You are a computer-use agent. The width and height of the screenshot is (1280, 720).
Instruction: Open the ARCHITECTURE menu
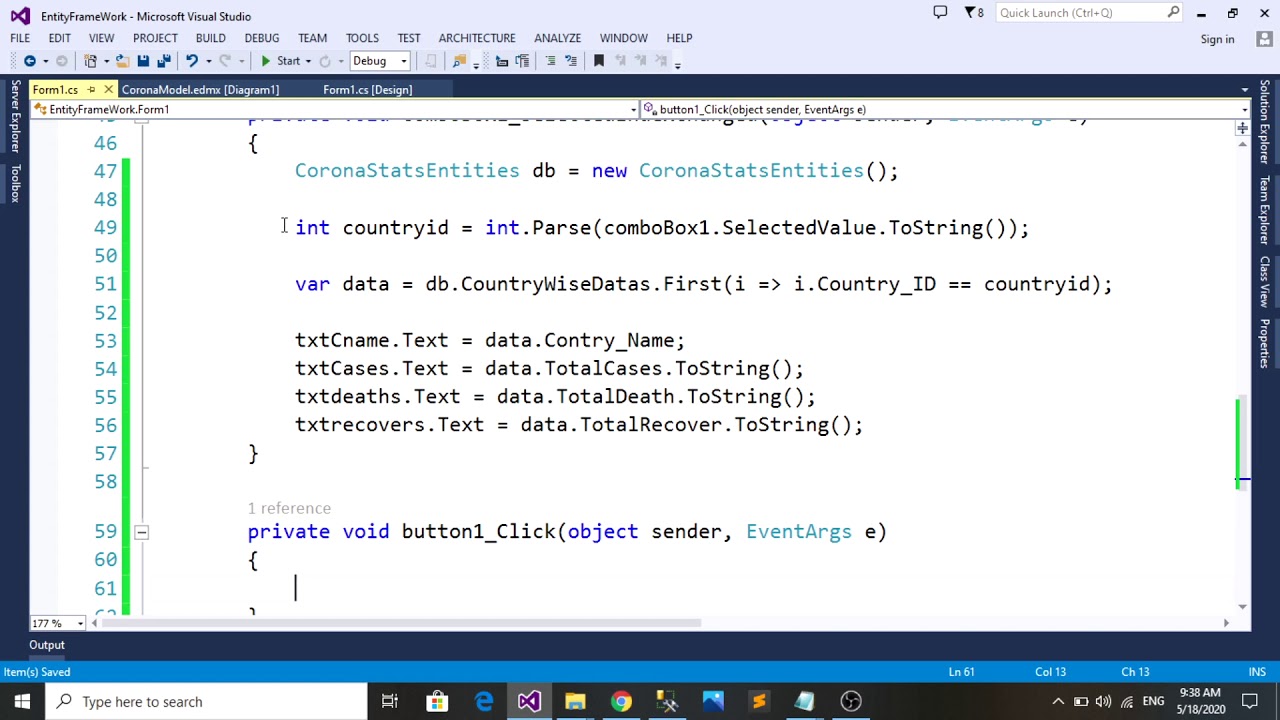coord(477,38)
